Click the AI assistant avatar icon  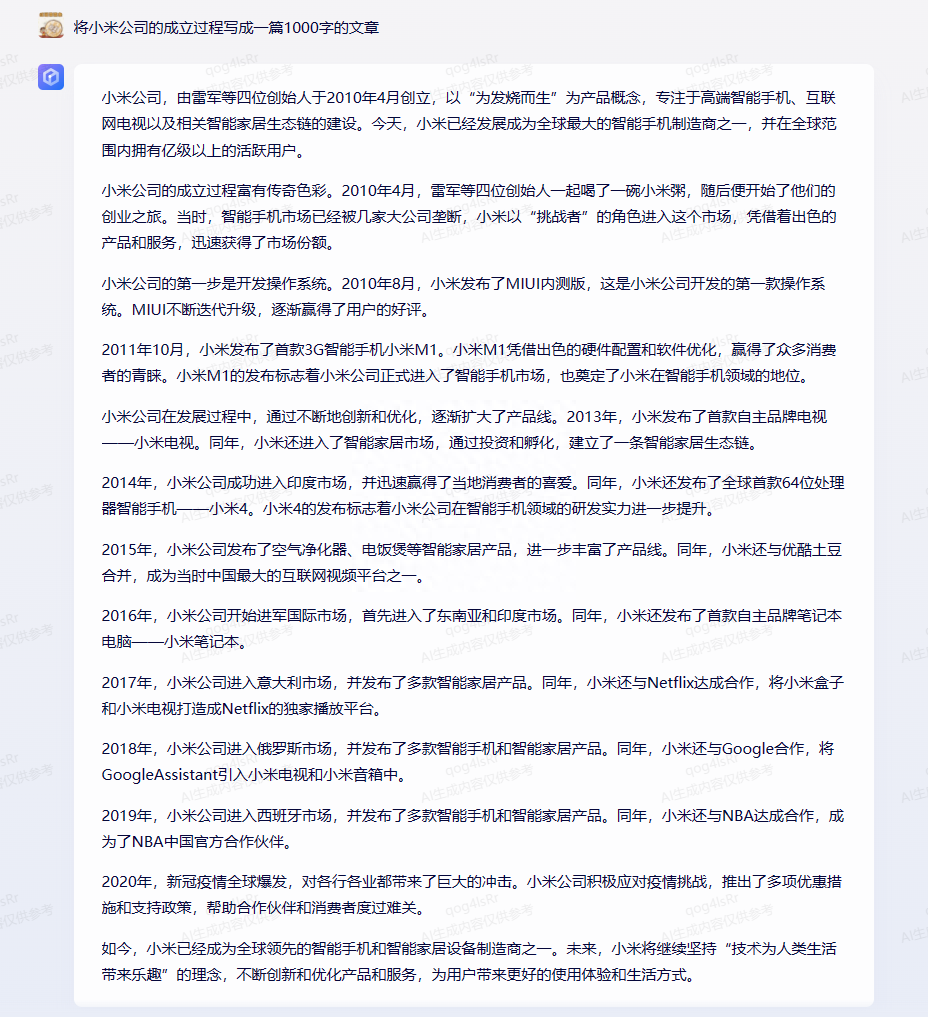[53, 78]
